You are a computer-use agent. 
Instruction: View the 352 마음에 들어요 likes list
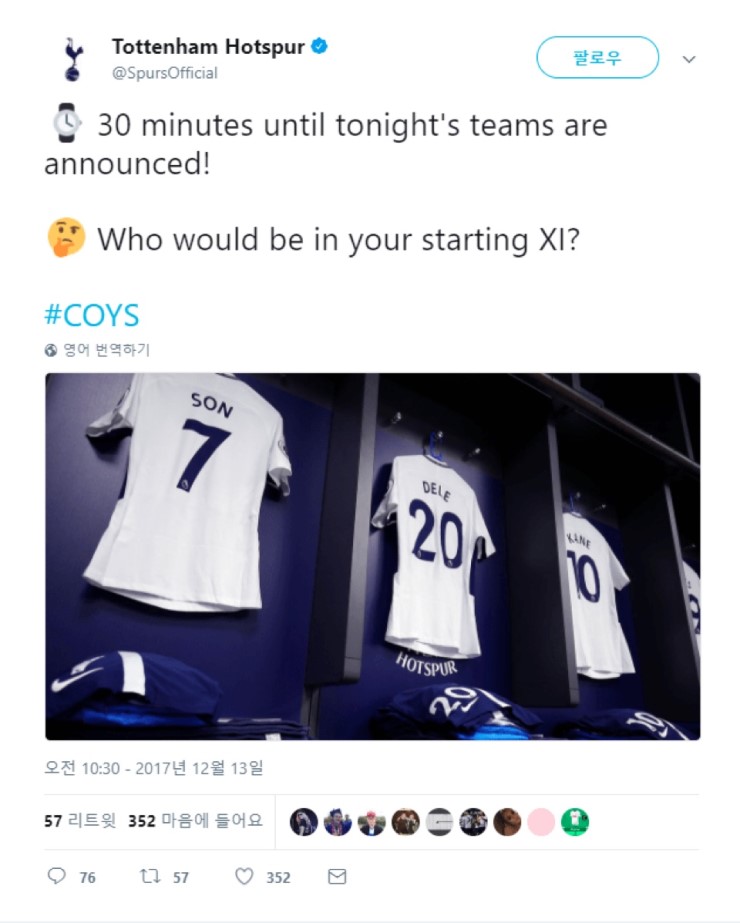[x=195, y=821]
